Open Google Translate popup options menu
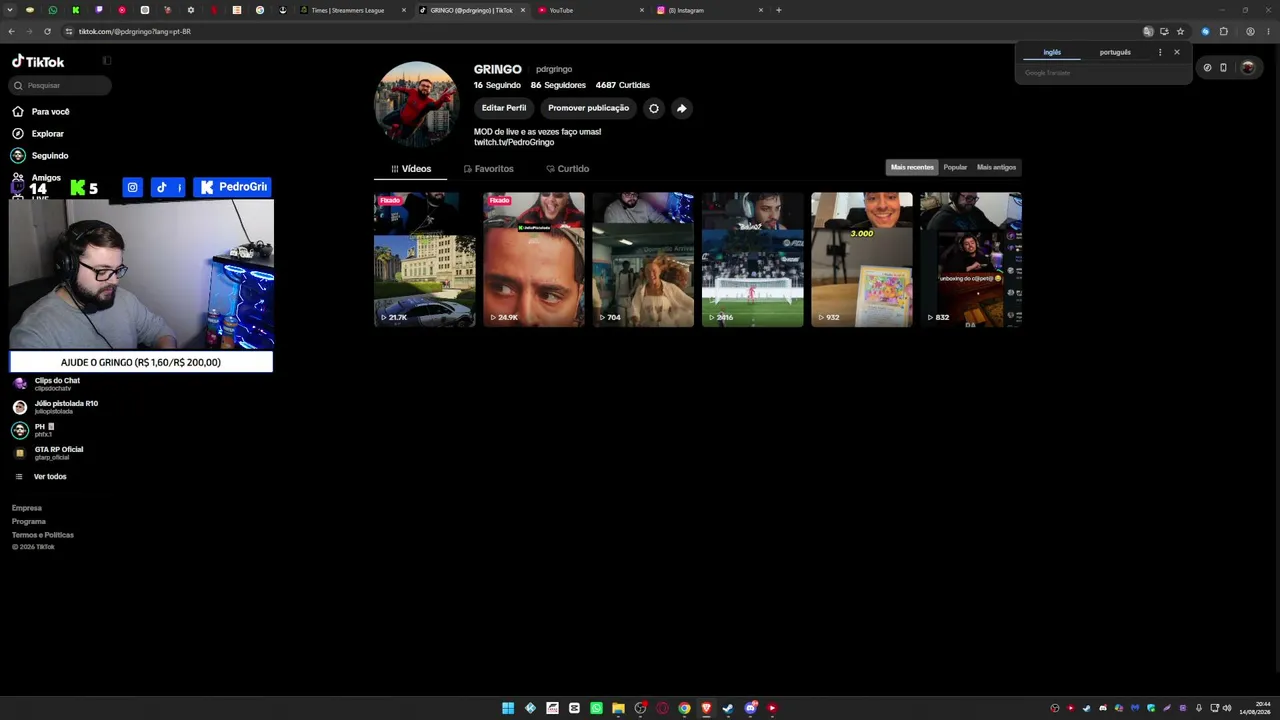1280x720 pixels. [x=1160, y=52]
